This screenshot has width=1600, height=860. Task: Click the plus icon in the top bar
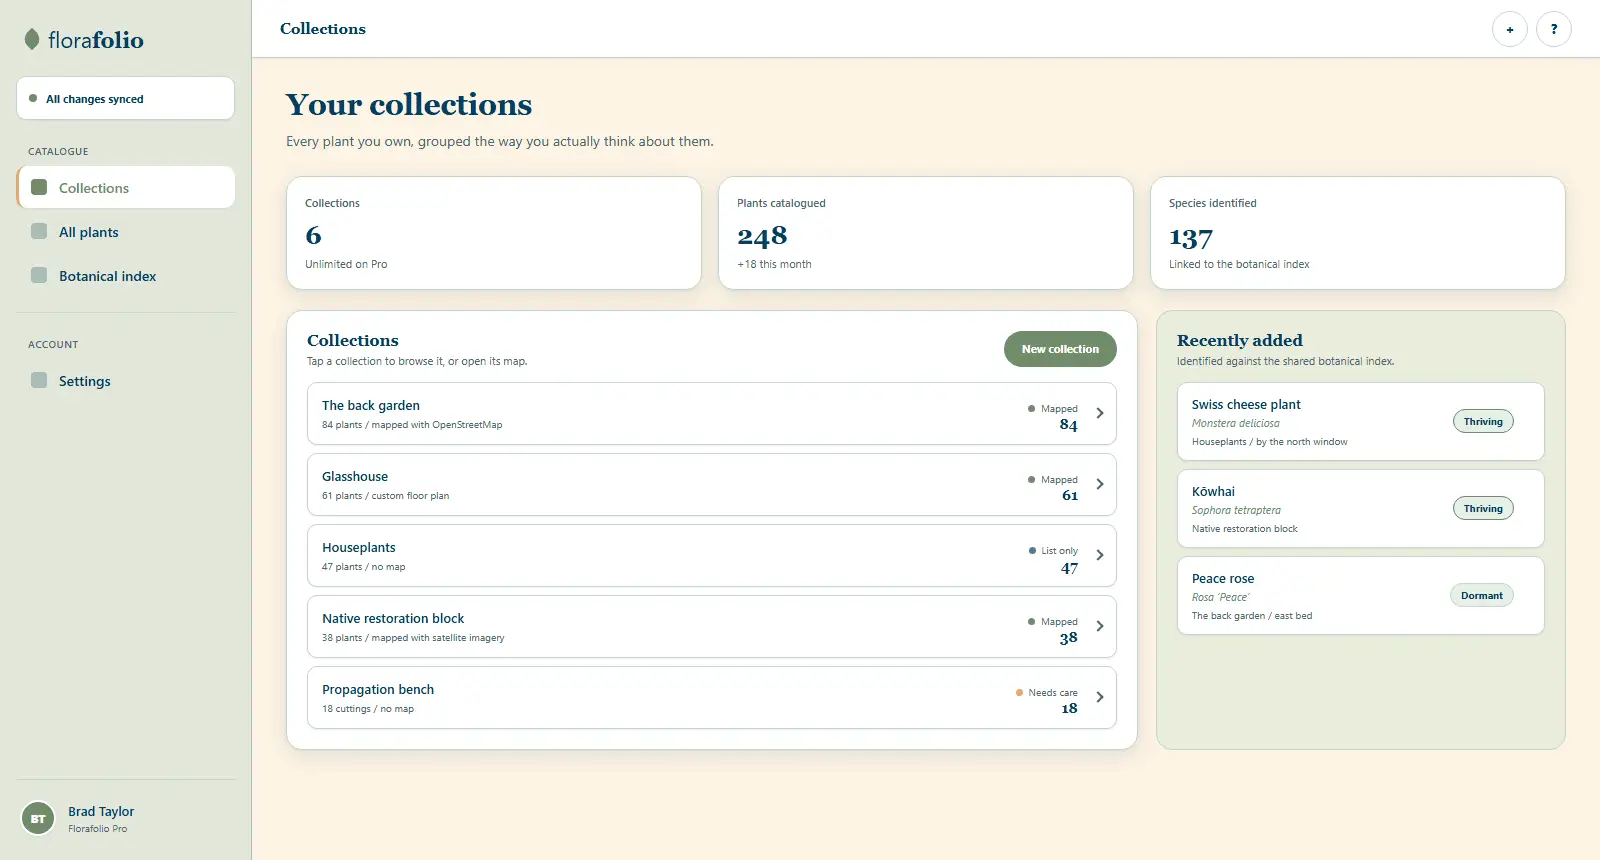pos(1510,29)
